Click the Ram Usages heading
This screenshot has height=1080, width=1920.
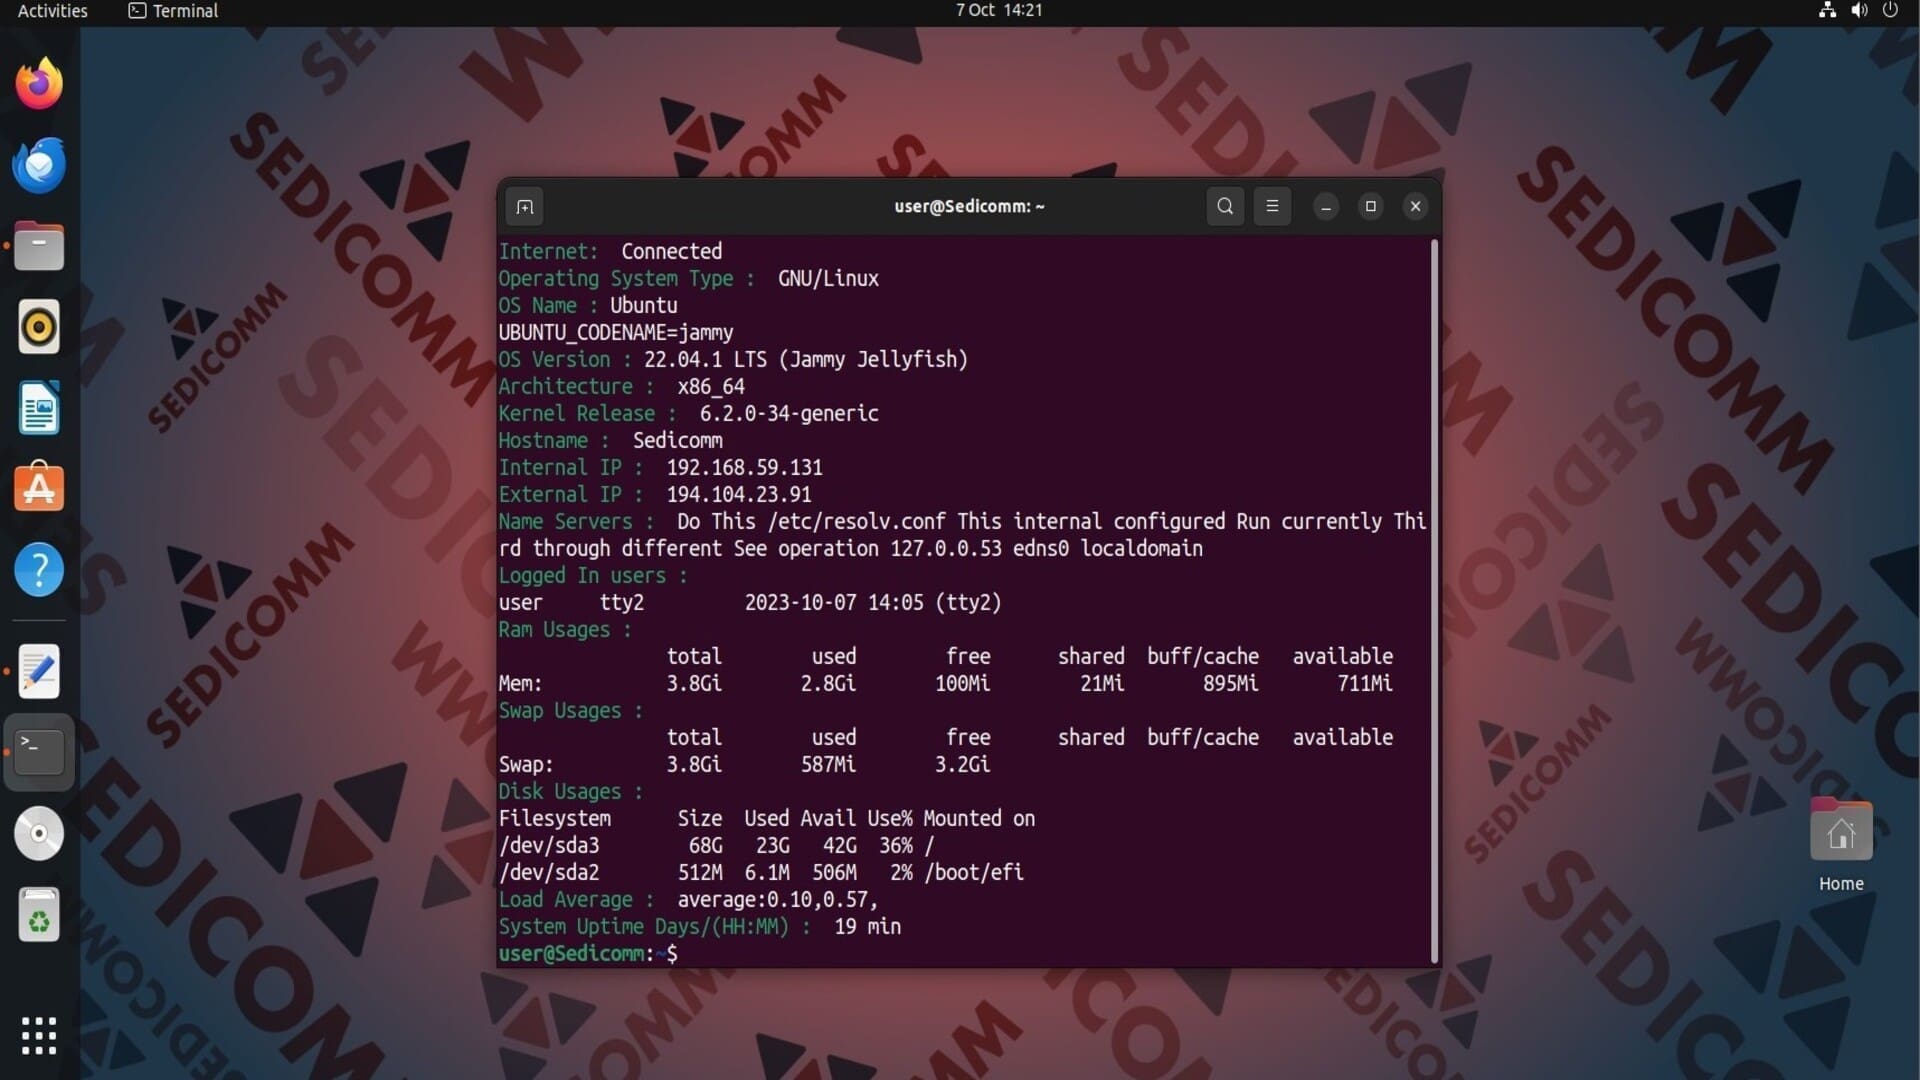[x=565, y=630]
